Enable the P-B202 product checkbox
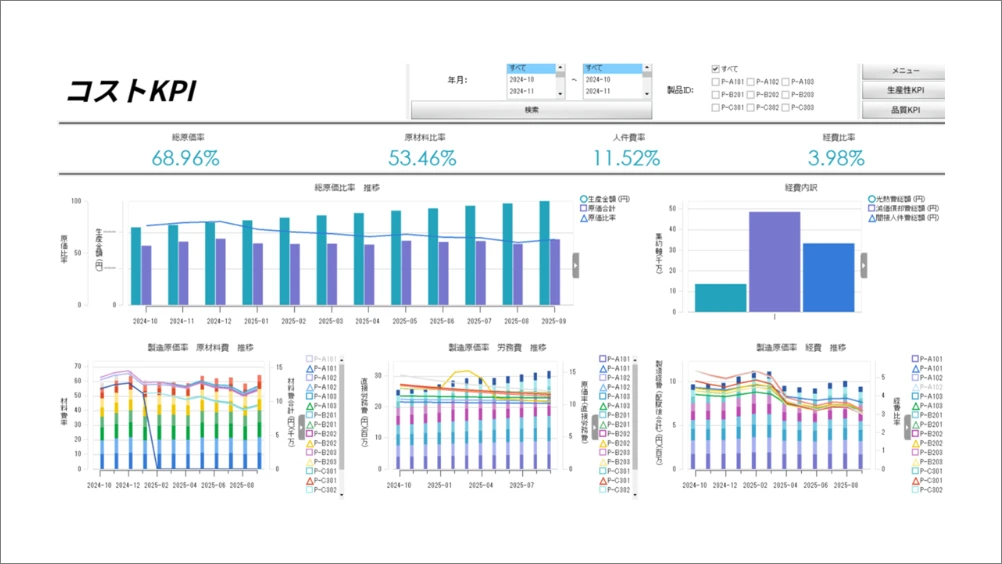Image resolution: width=1002 pixels, height=564 pixels. point(751,95)
